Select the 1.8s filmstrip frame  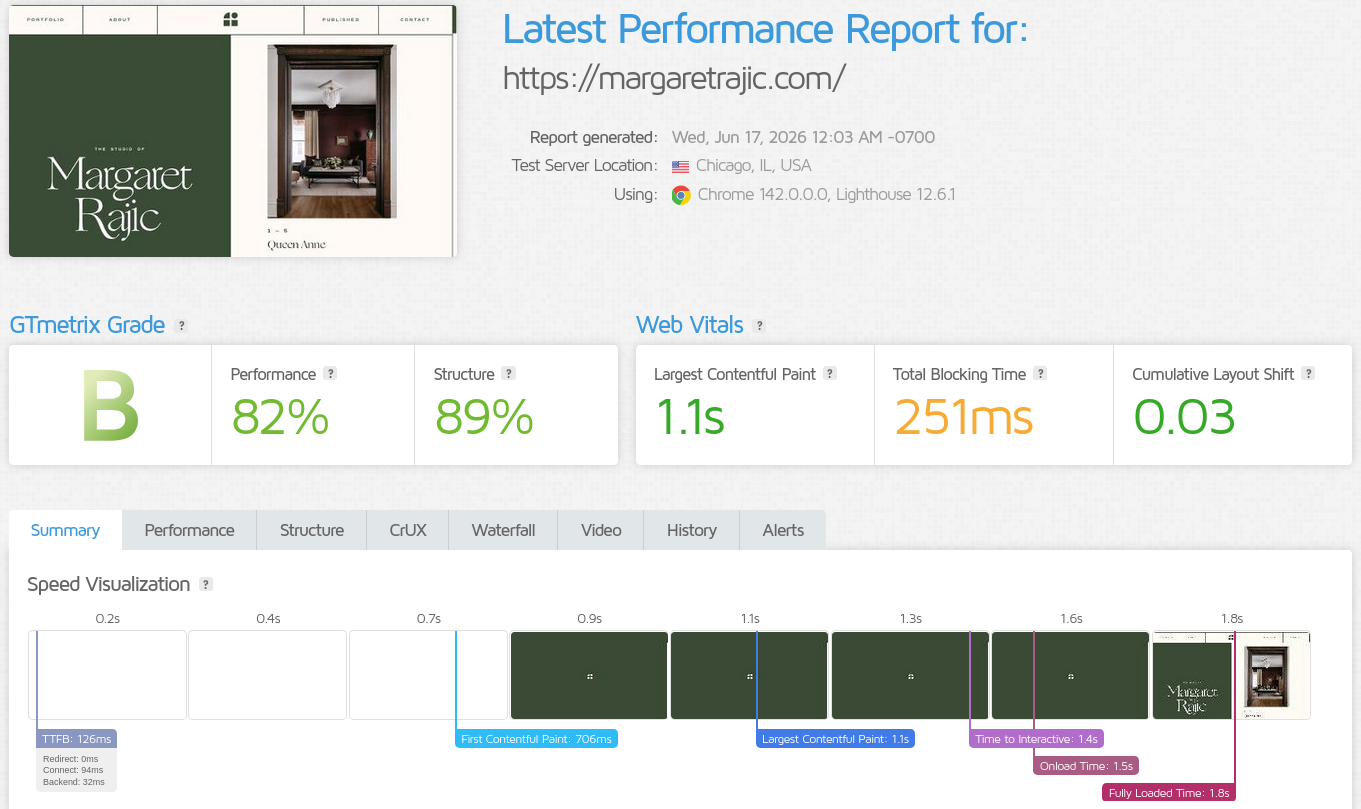(x=1231, y=675)
